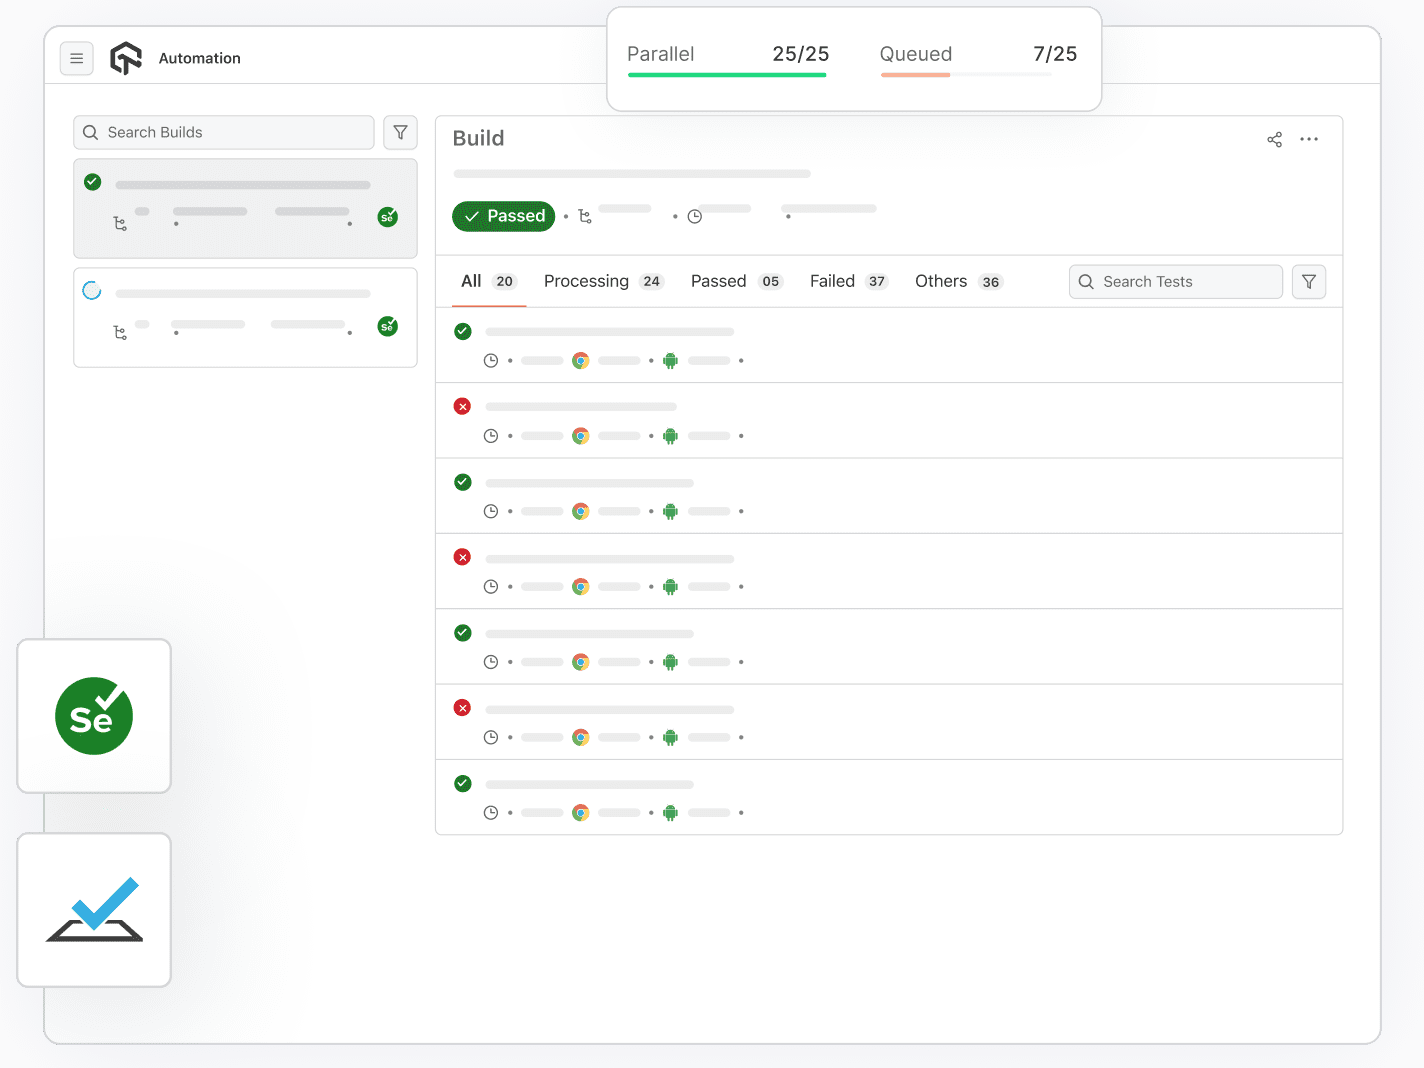This screenshot has height=1068, width=1424.
Task: Click the Chrome icon in first test row
Action: [580, 361]
